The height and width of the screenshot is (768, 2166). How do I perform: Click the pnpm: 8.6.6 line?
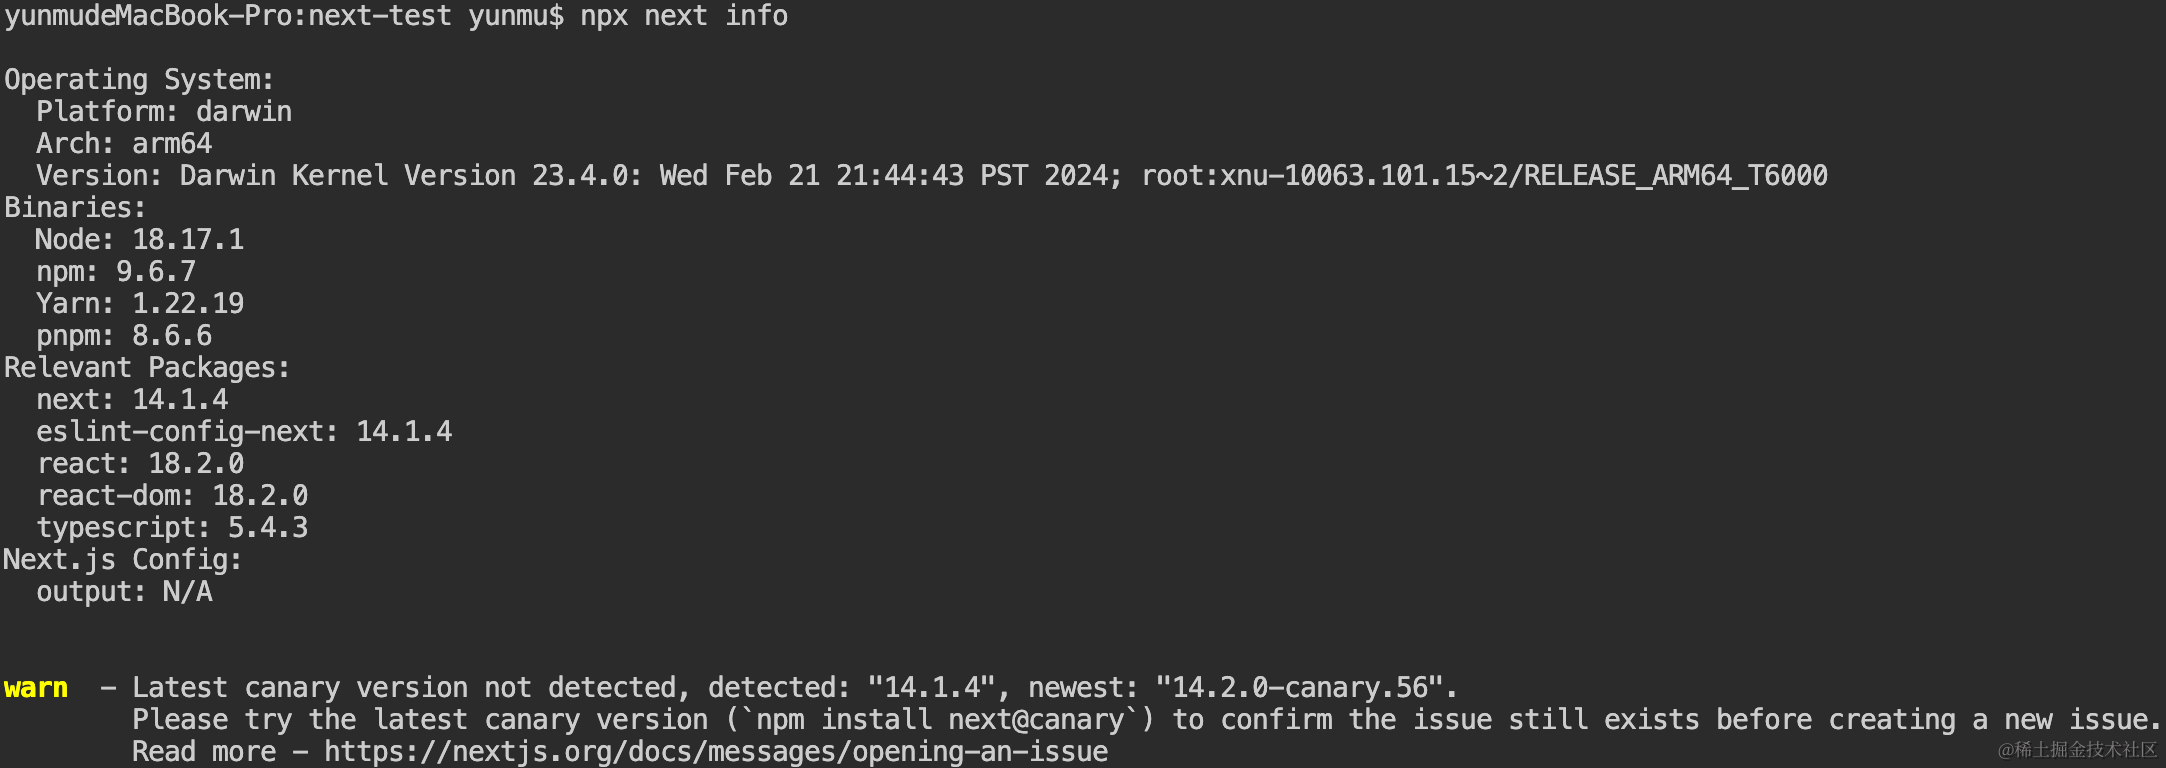[x=124, y=336]
